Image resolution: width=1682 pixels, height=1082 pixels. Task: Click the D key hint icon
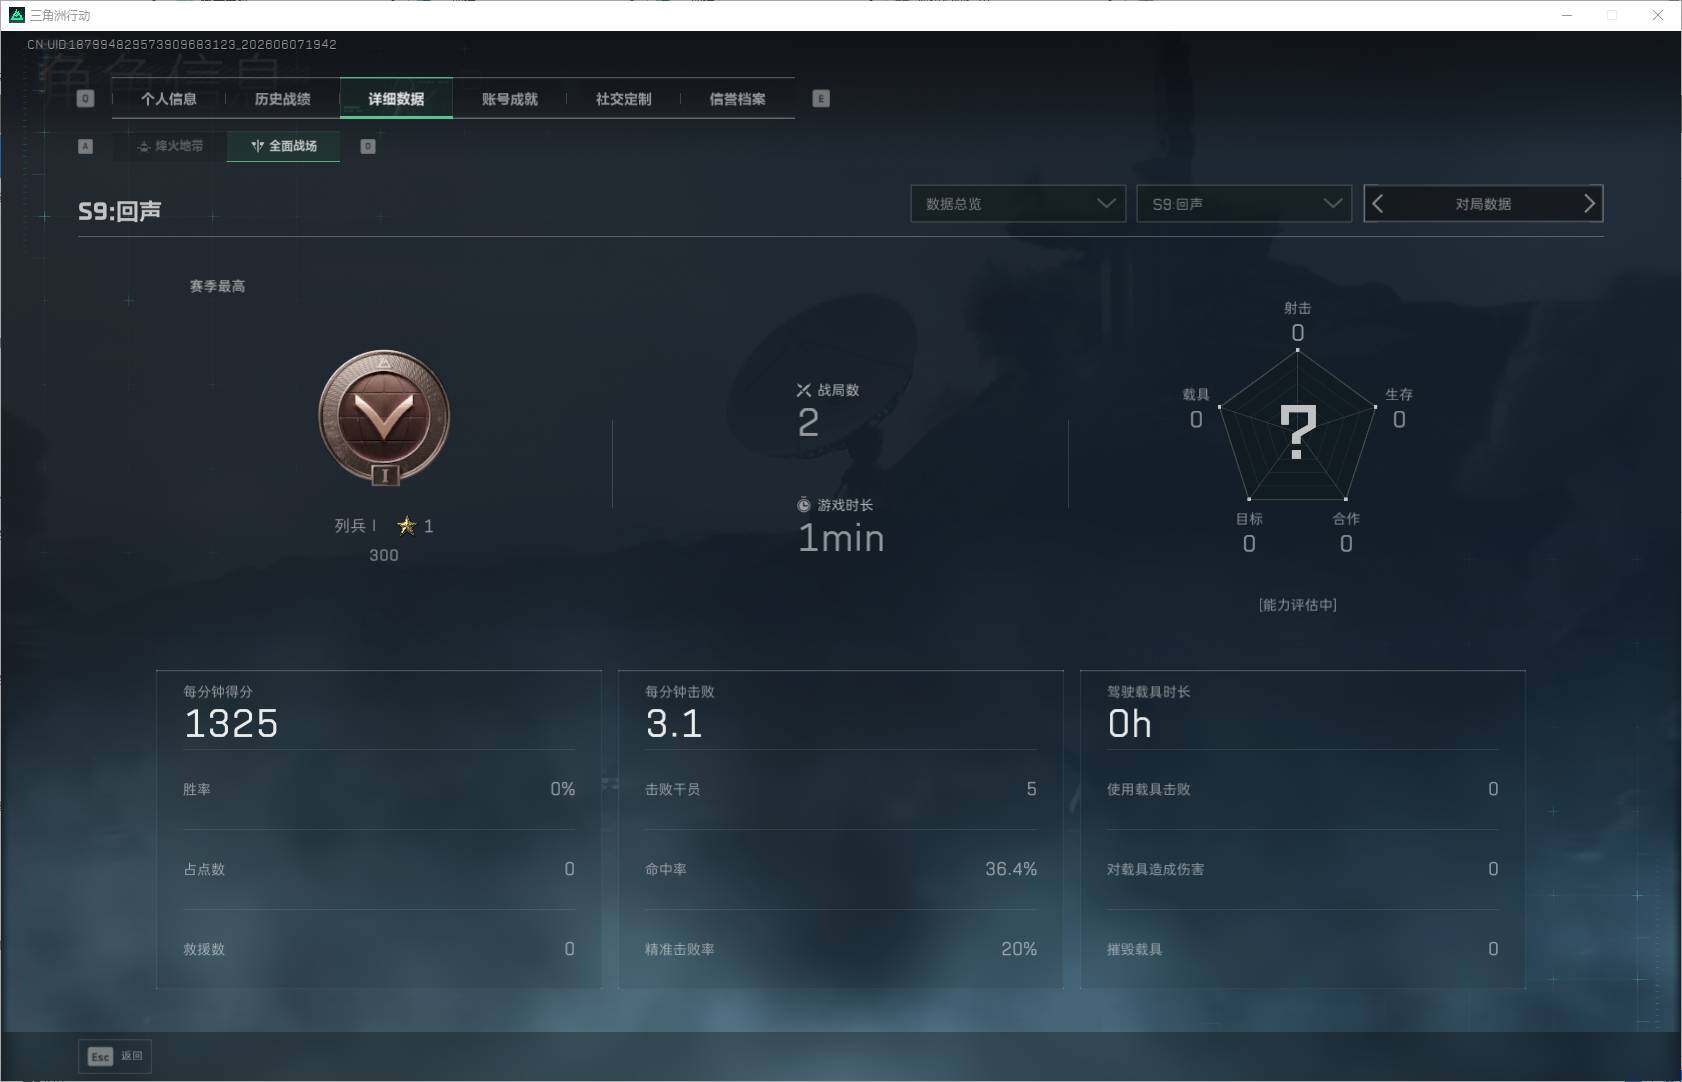tap(368, 146)
